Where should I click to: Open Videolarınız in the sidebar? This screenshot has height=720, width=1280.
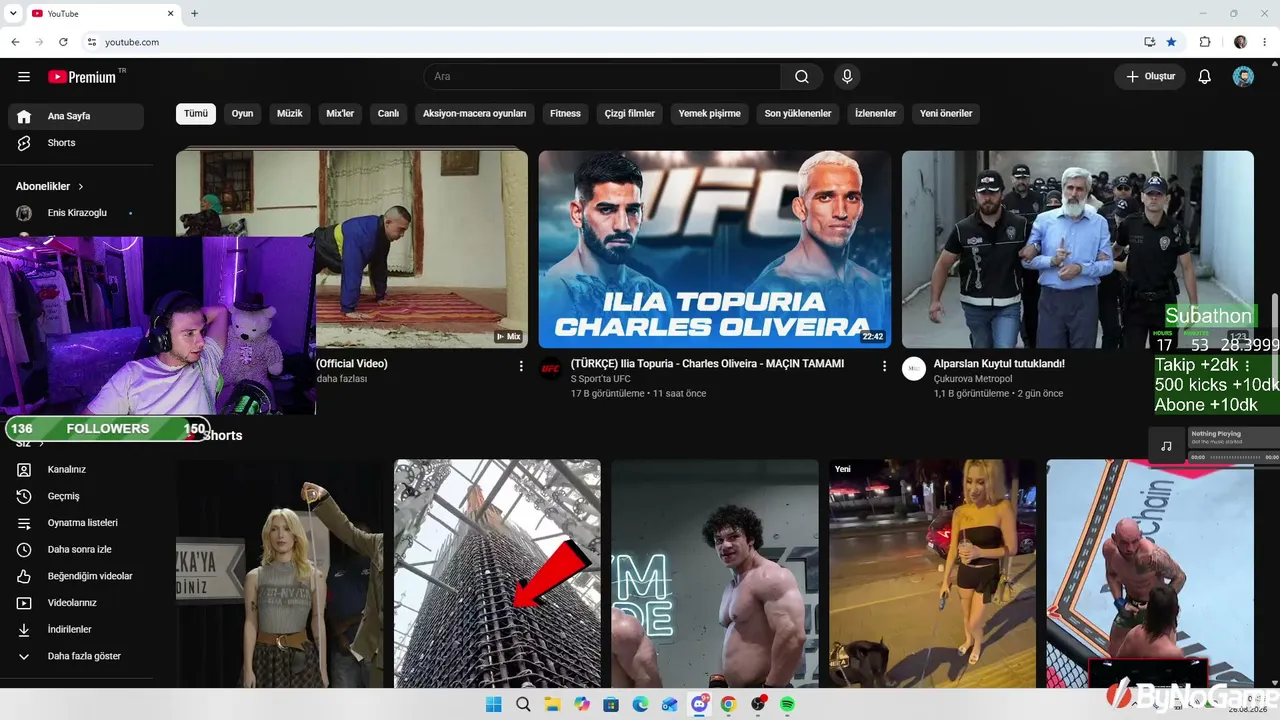pos(76,603)
